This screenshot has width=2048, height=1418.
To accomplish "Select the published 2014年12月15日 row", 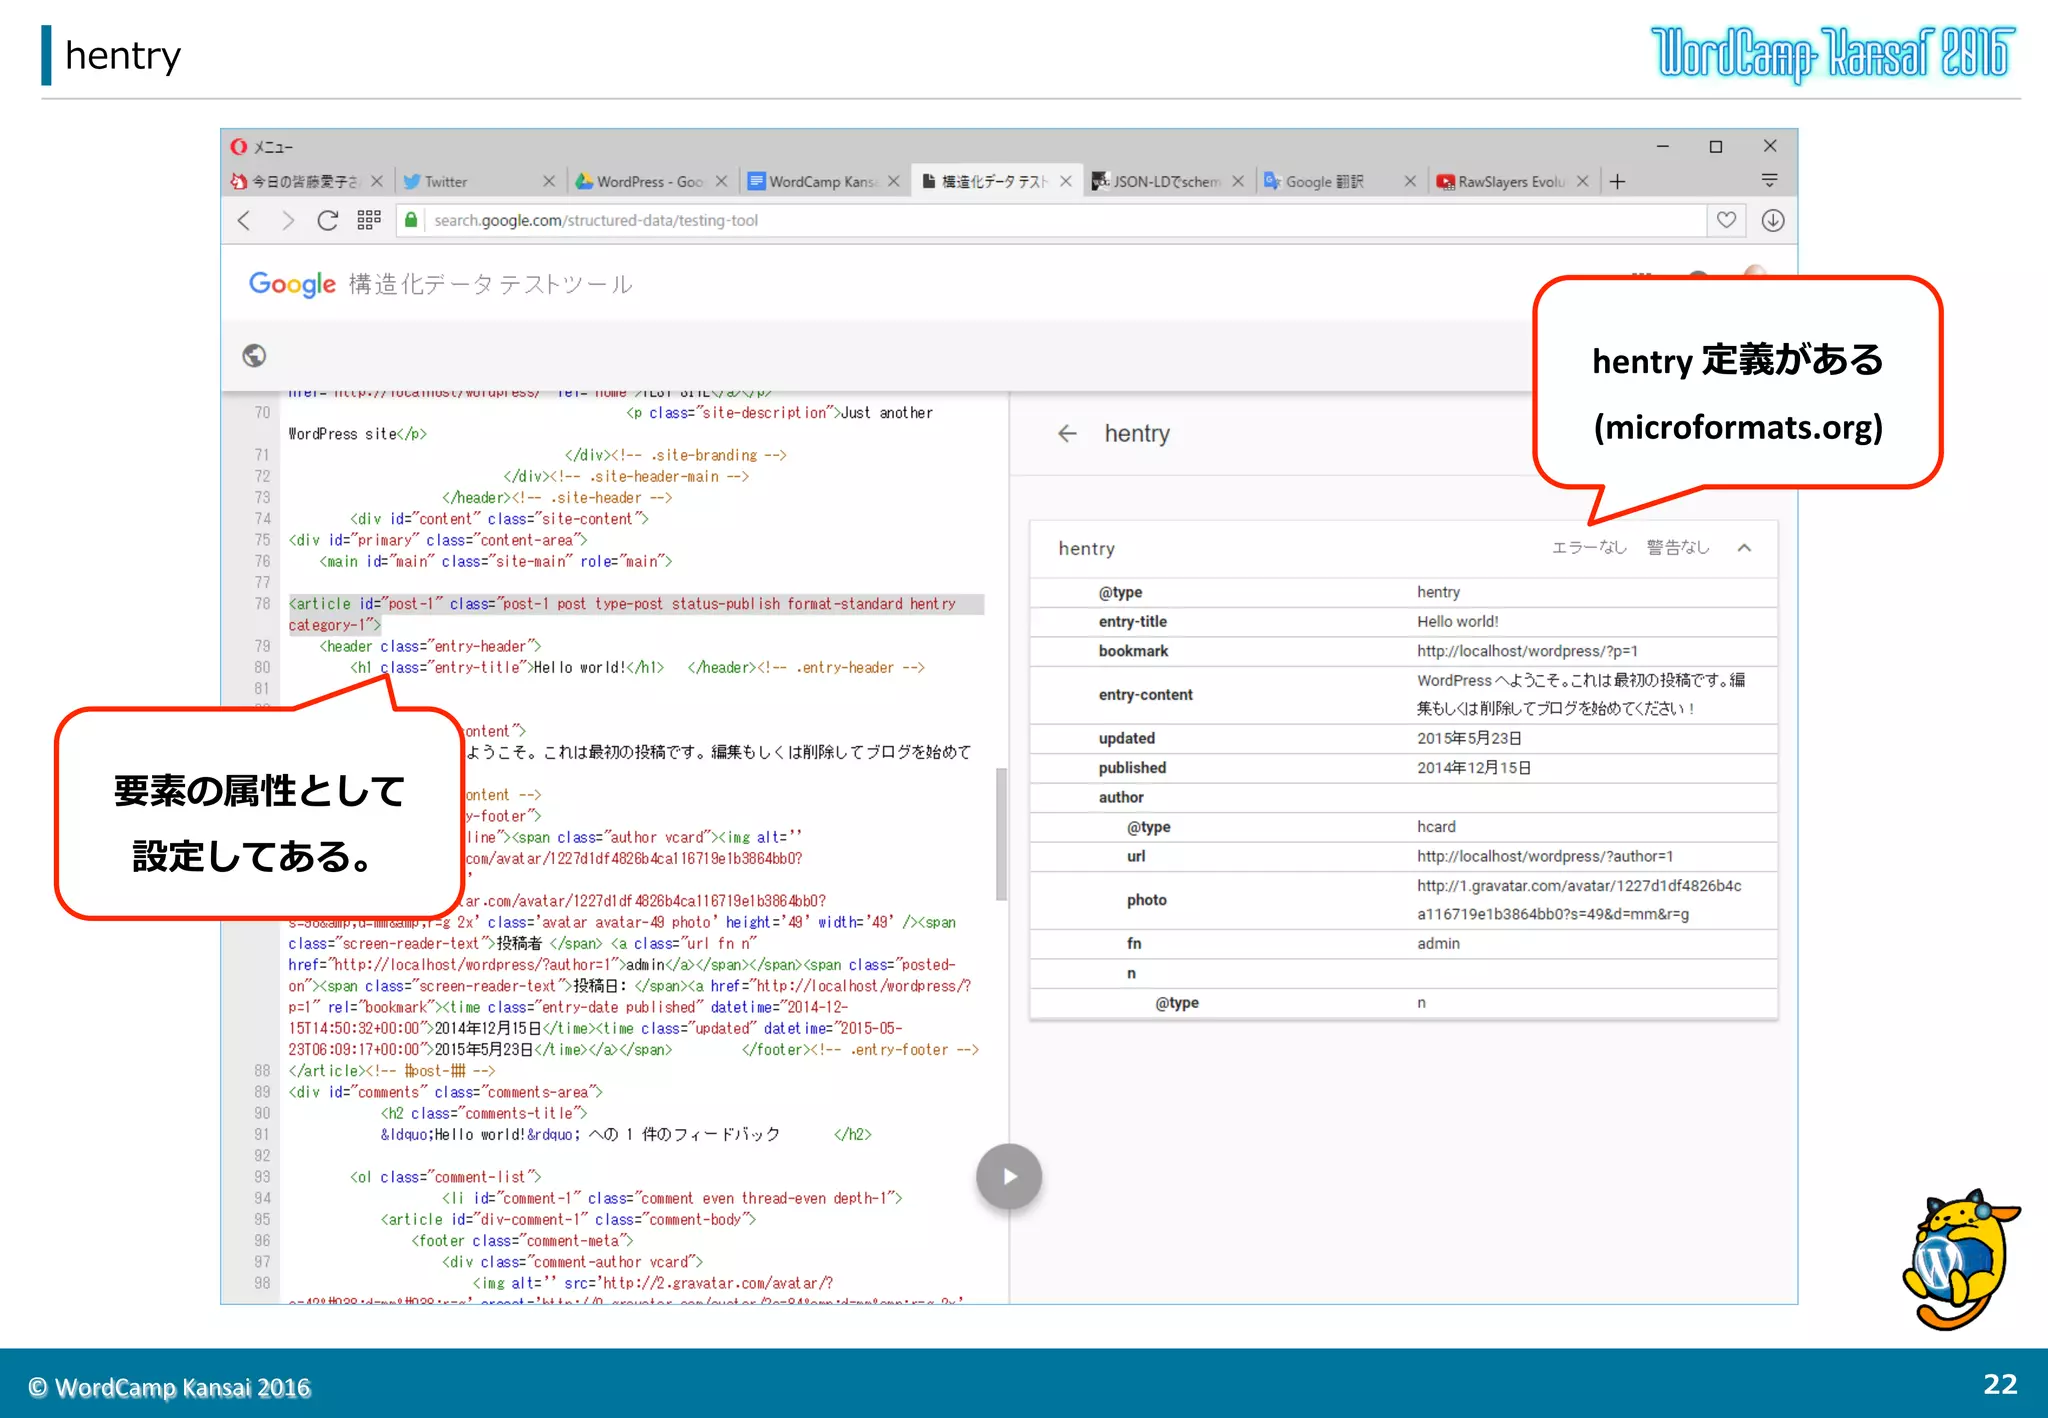I will (1403, 767).
